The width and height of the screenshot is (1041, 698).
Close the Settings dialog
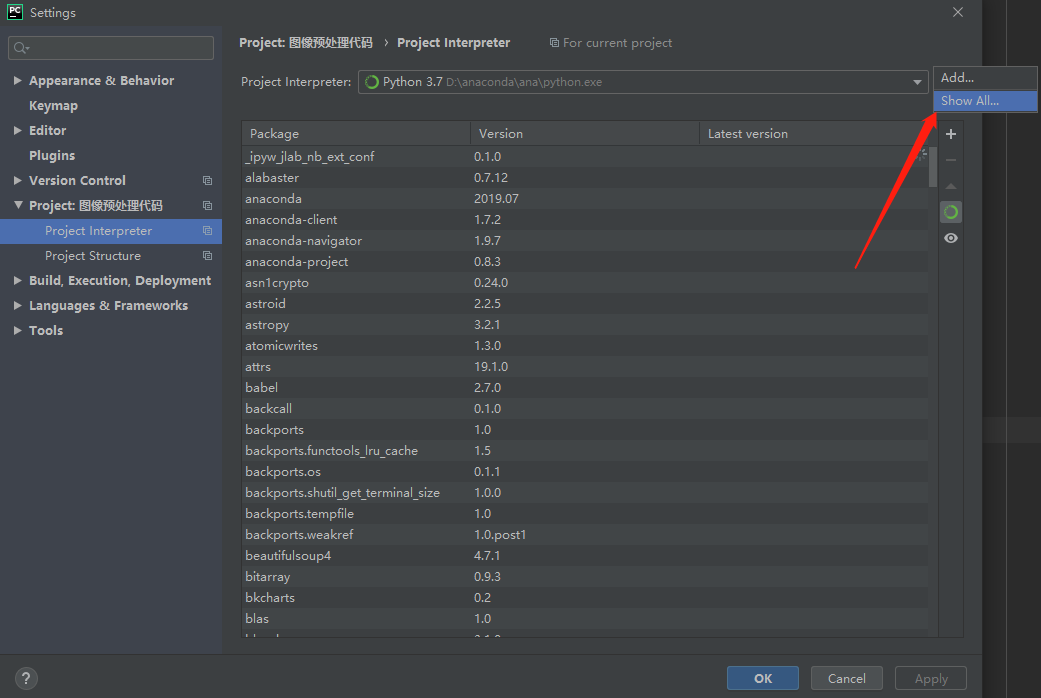point(957,12)
